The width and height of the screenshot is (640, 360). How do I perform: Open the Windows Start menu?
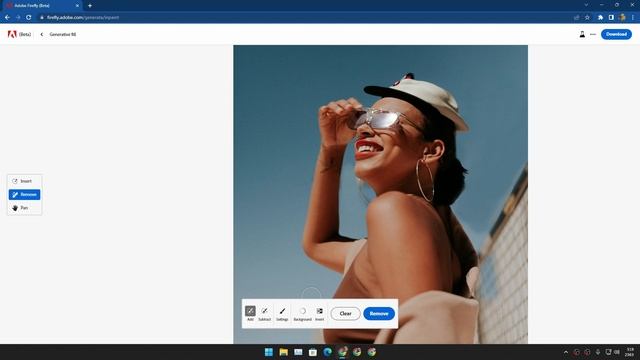(269, 352)
